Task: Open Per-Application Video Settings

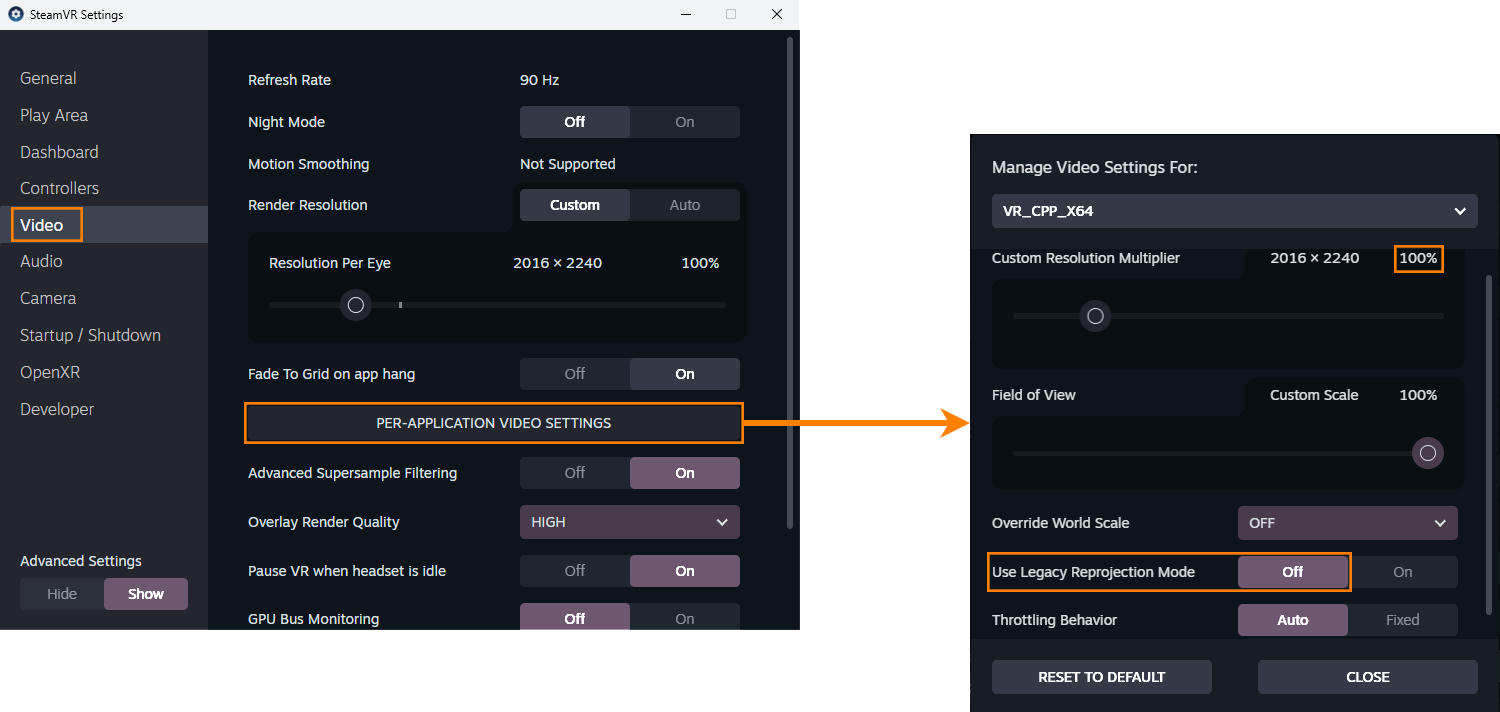Action: coord(493,423)
